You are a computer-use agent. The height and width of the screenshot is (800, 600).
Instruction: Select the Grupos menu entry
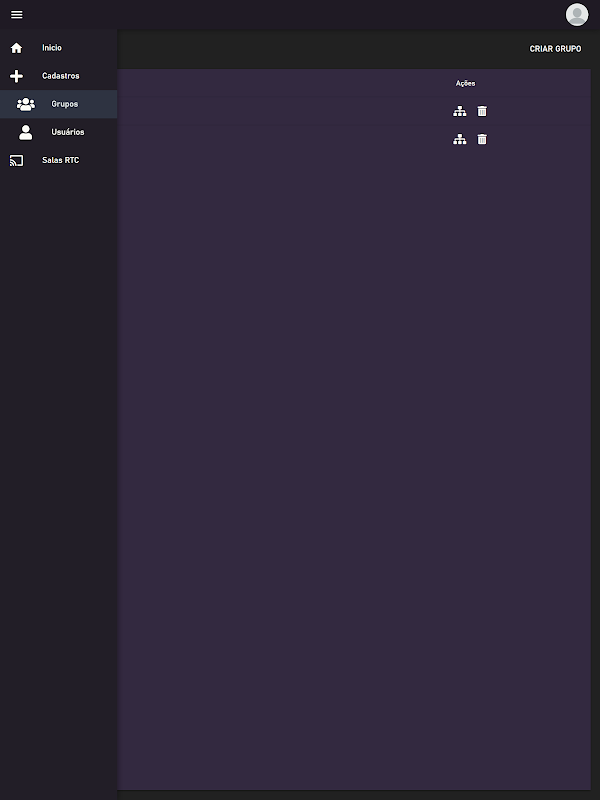[x=59, y=104]
